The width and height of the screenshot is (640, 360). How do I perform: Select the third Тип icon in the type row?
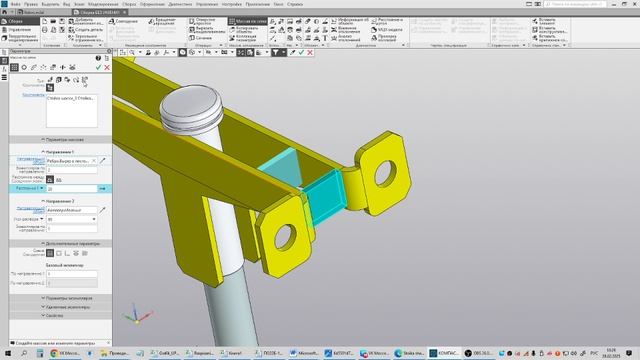(x=67, y=80)
